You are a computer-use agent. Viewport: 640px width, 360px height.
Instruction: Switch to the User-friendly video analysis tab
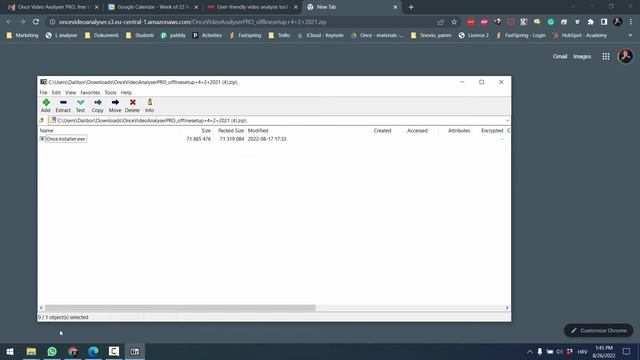[x=251, y=7]
